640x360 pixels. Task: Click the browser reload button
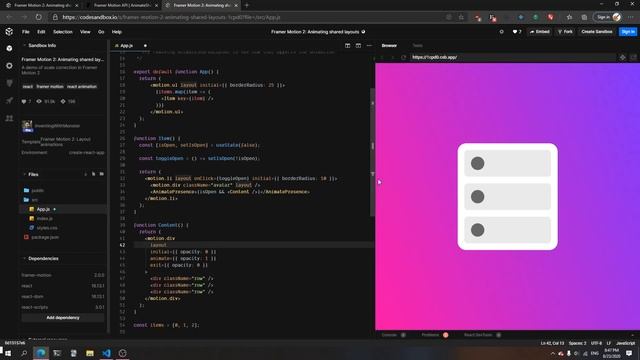click(38, 17)
